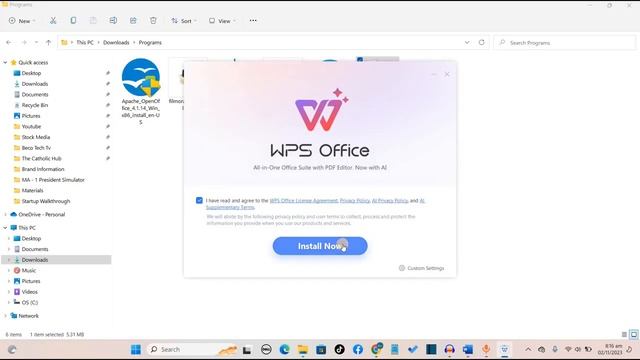Open the Startup Walkthrough folder
This screenshot has height=360, width=640.
[46, 201]
